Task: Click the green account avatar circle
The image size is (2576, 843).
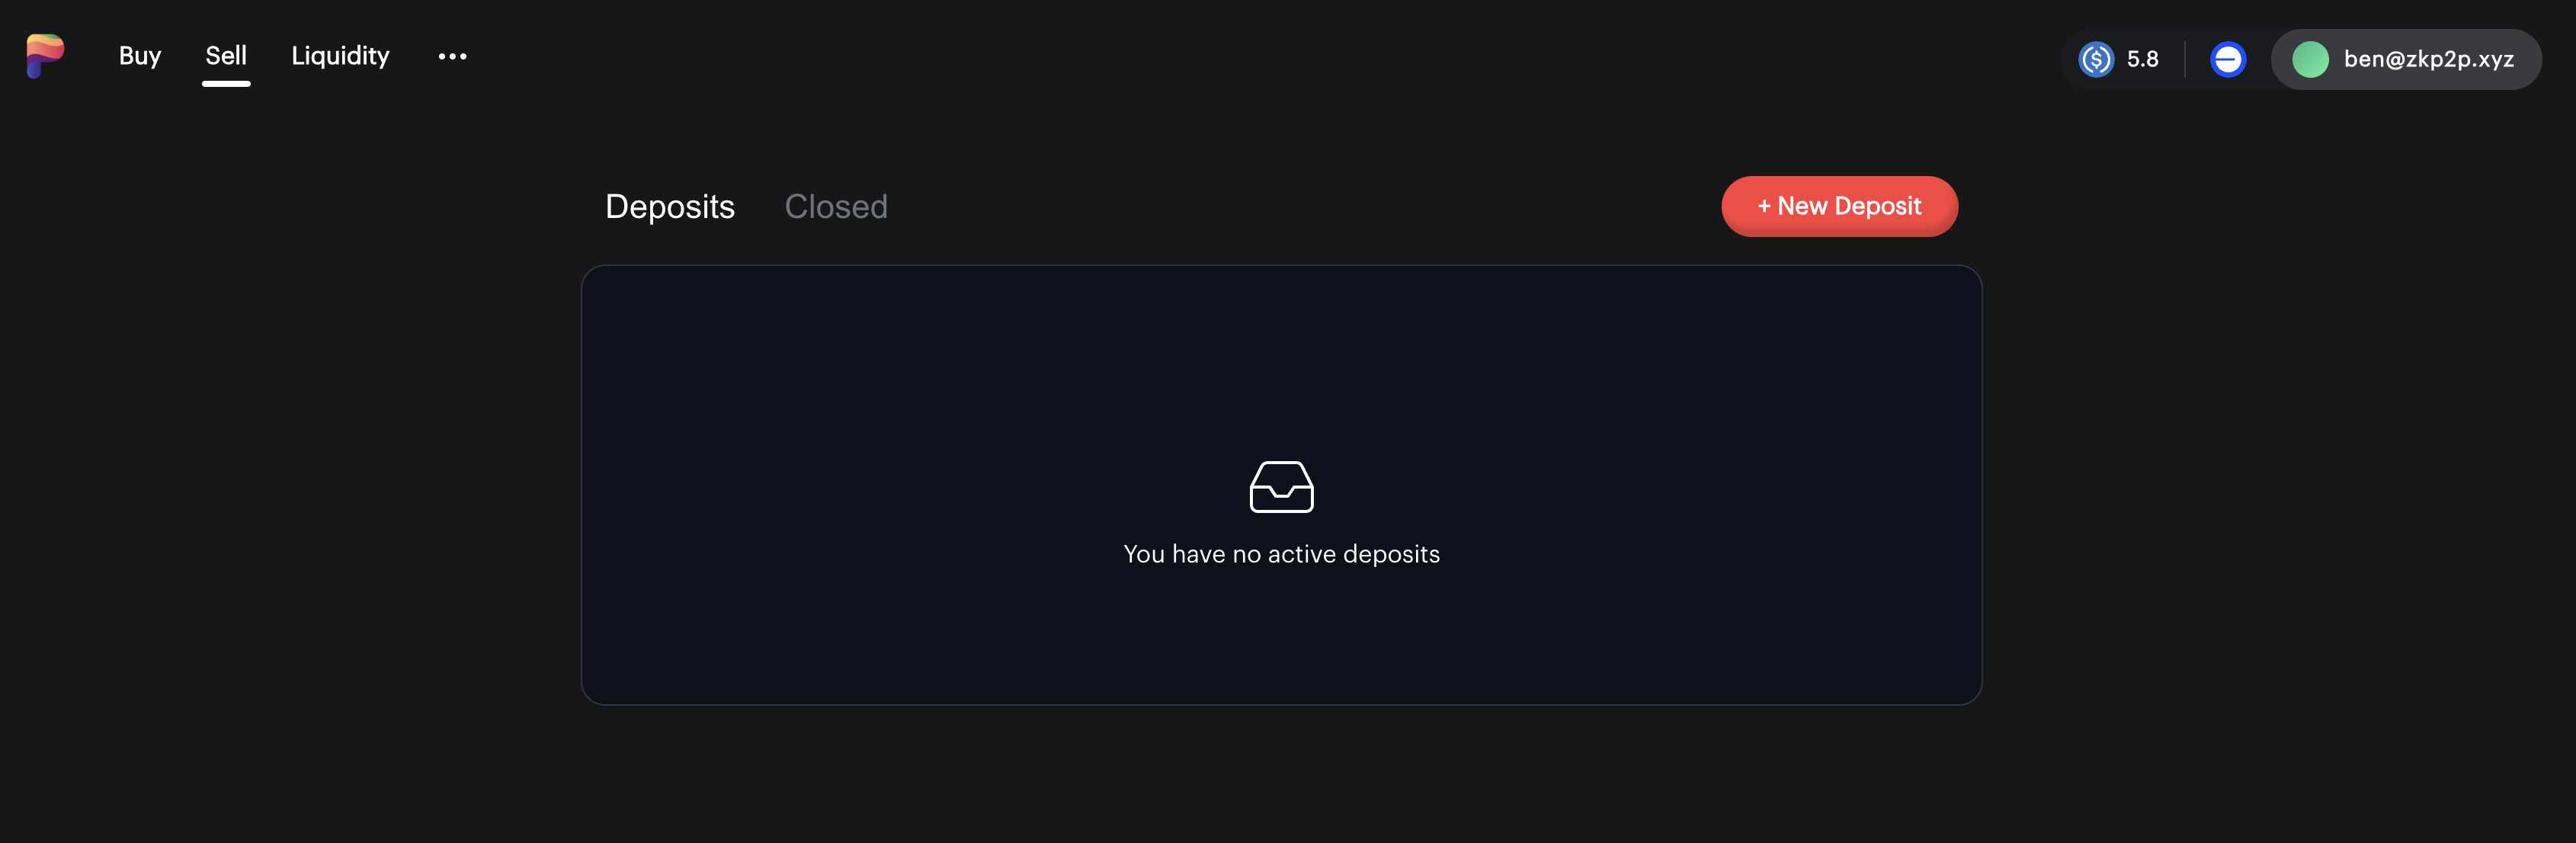Action: tap(2310, 59)
